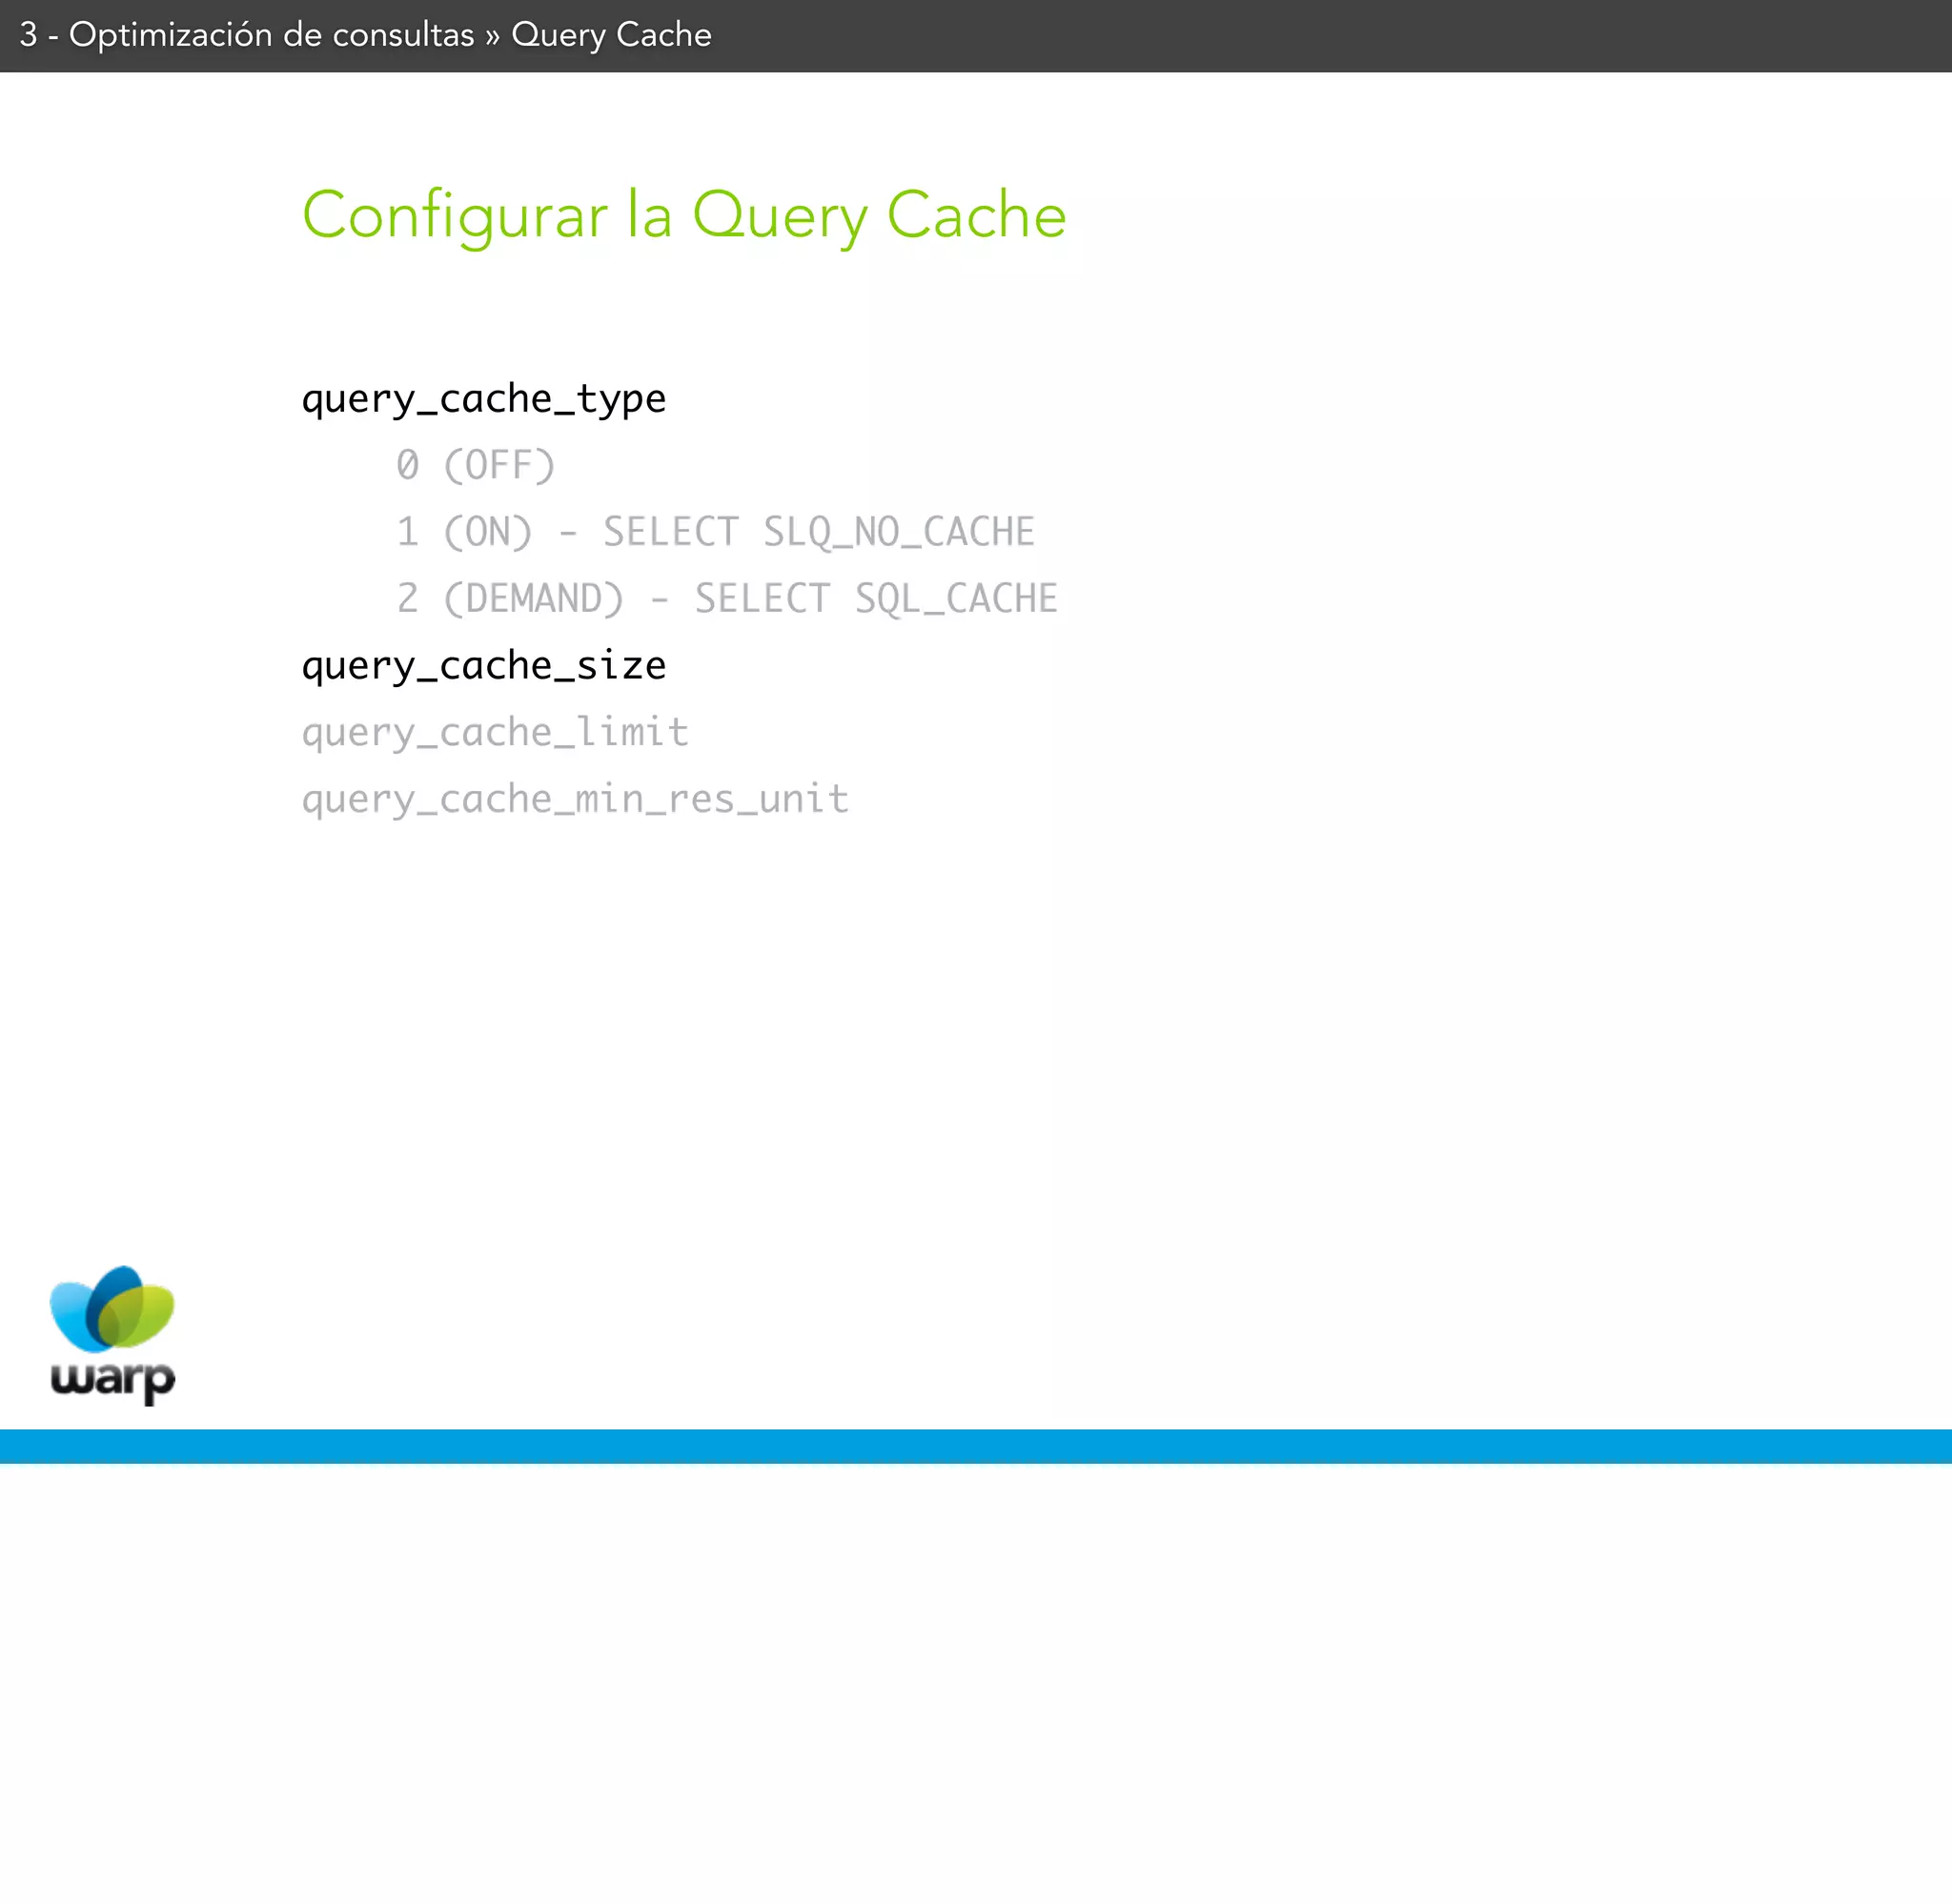This screenshot has height=1904, width=1952.
Task: Click the 'query_cache_type' line
Action: [x=484, y=399]
